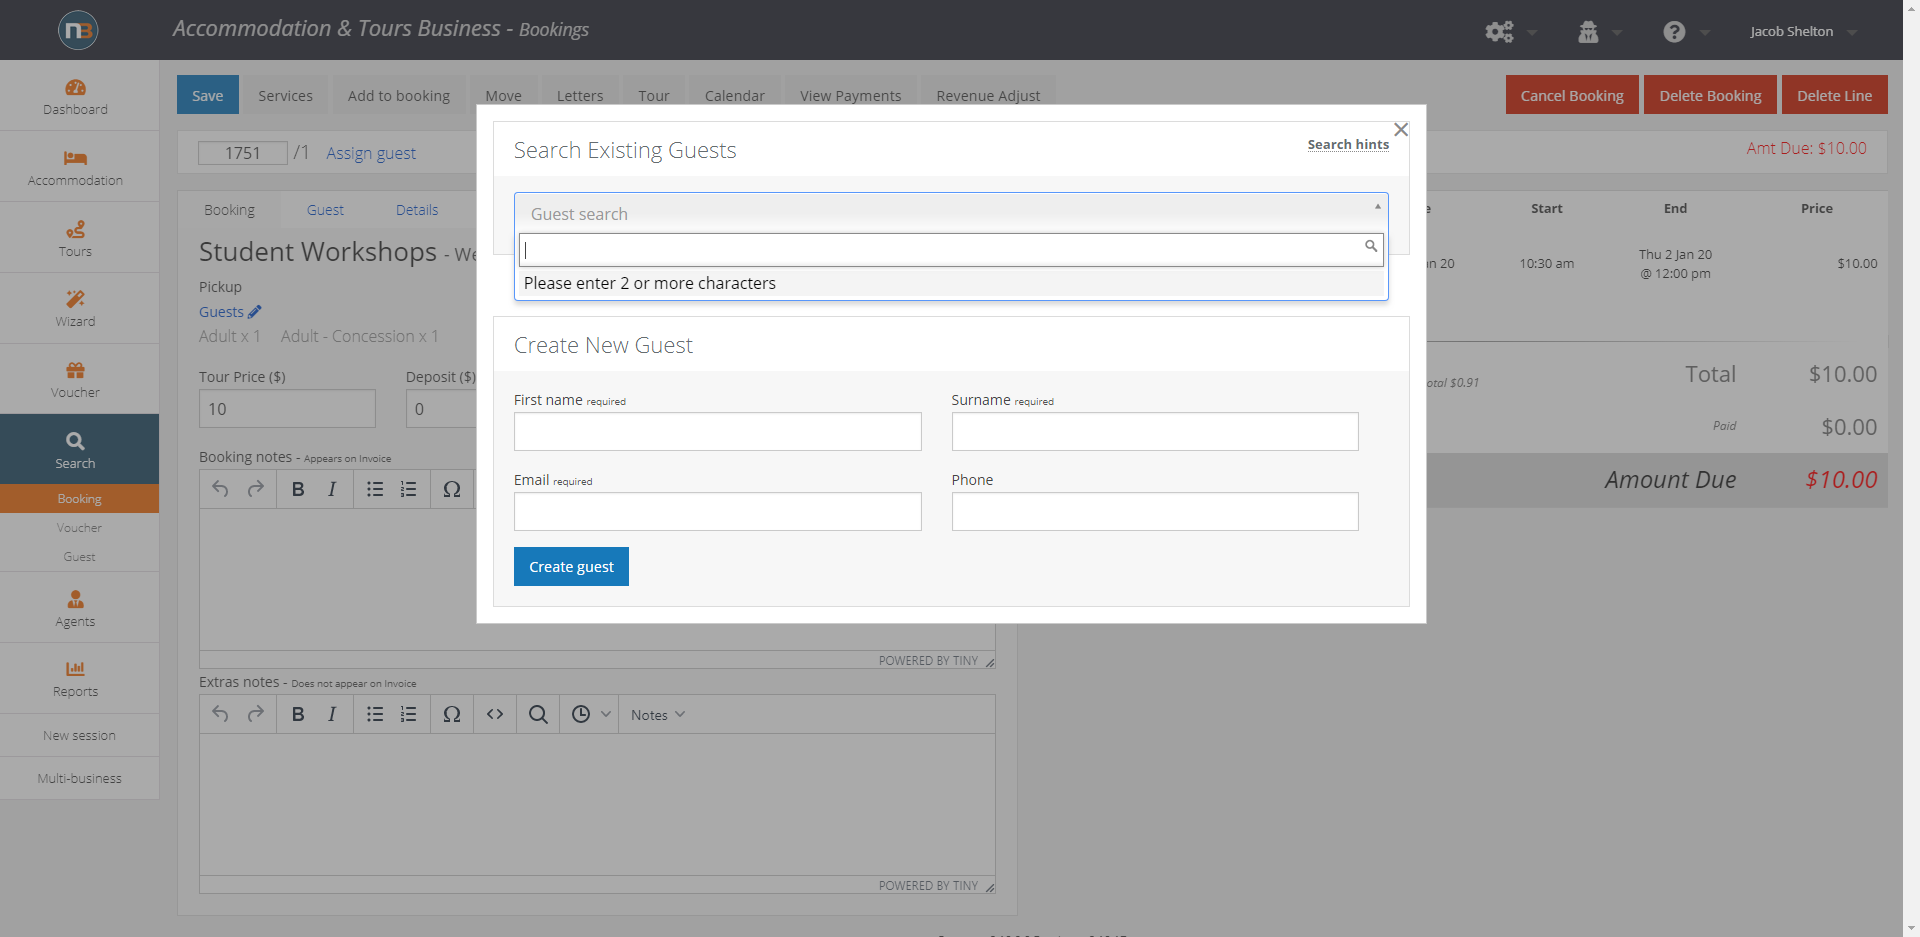Screen dimensions: 1920x937
Task: Open the Calendar option
Action: (x=735, y=96)
